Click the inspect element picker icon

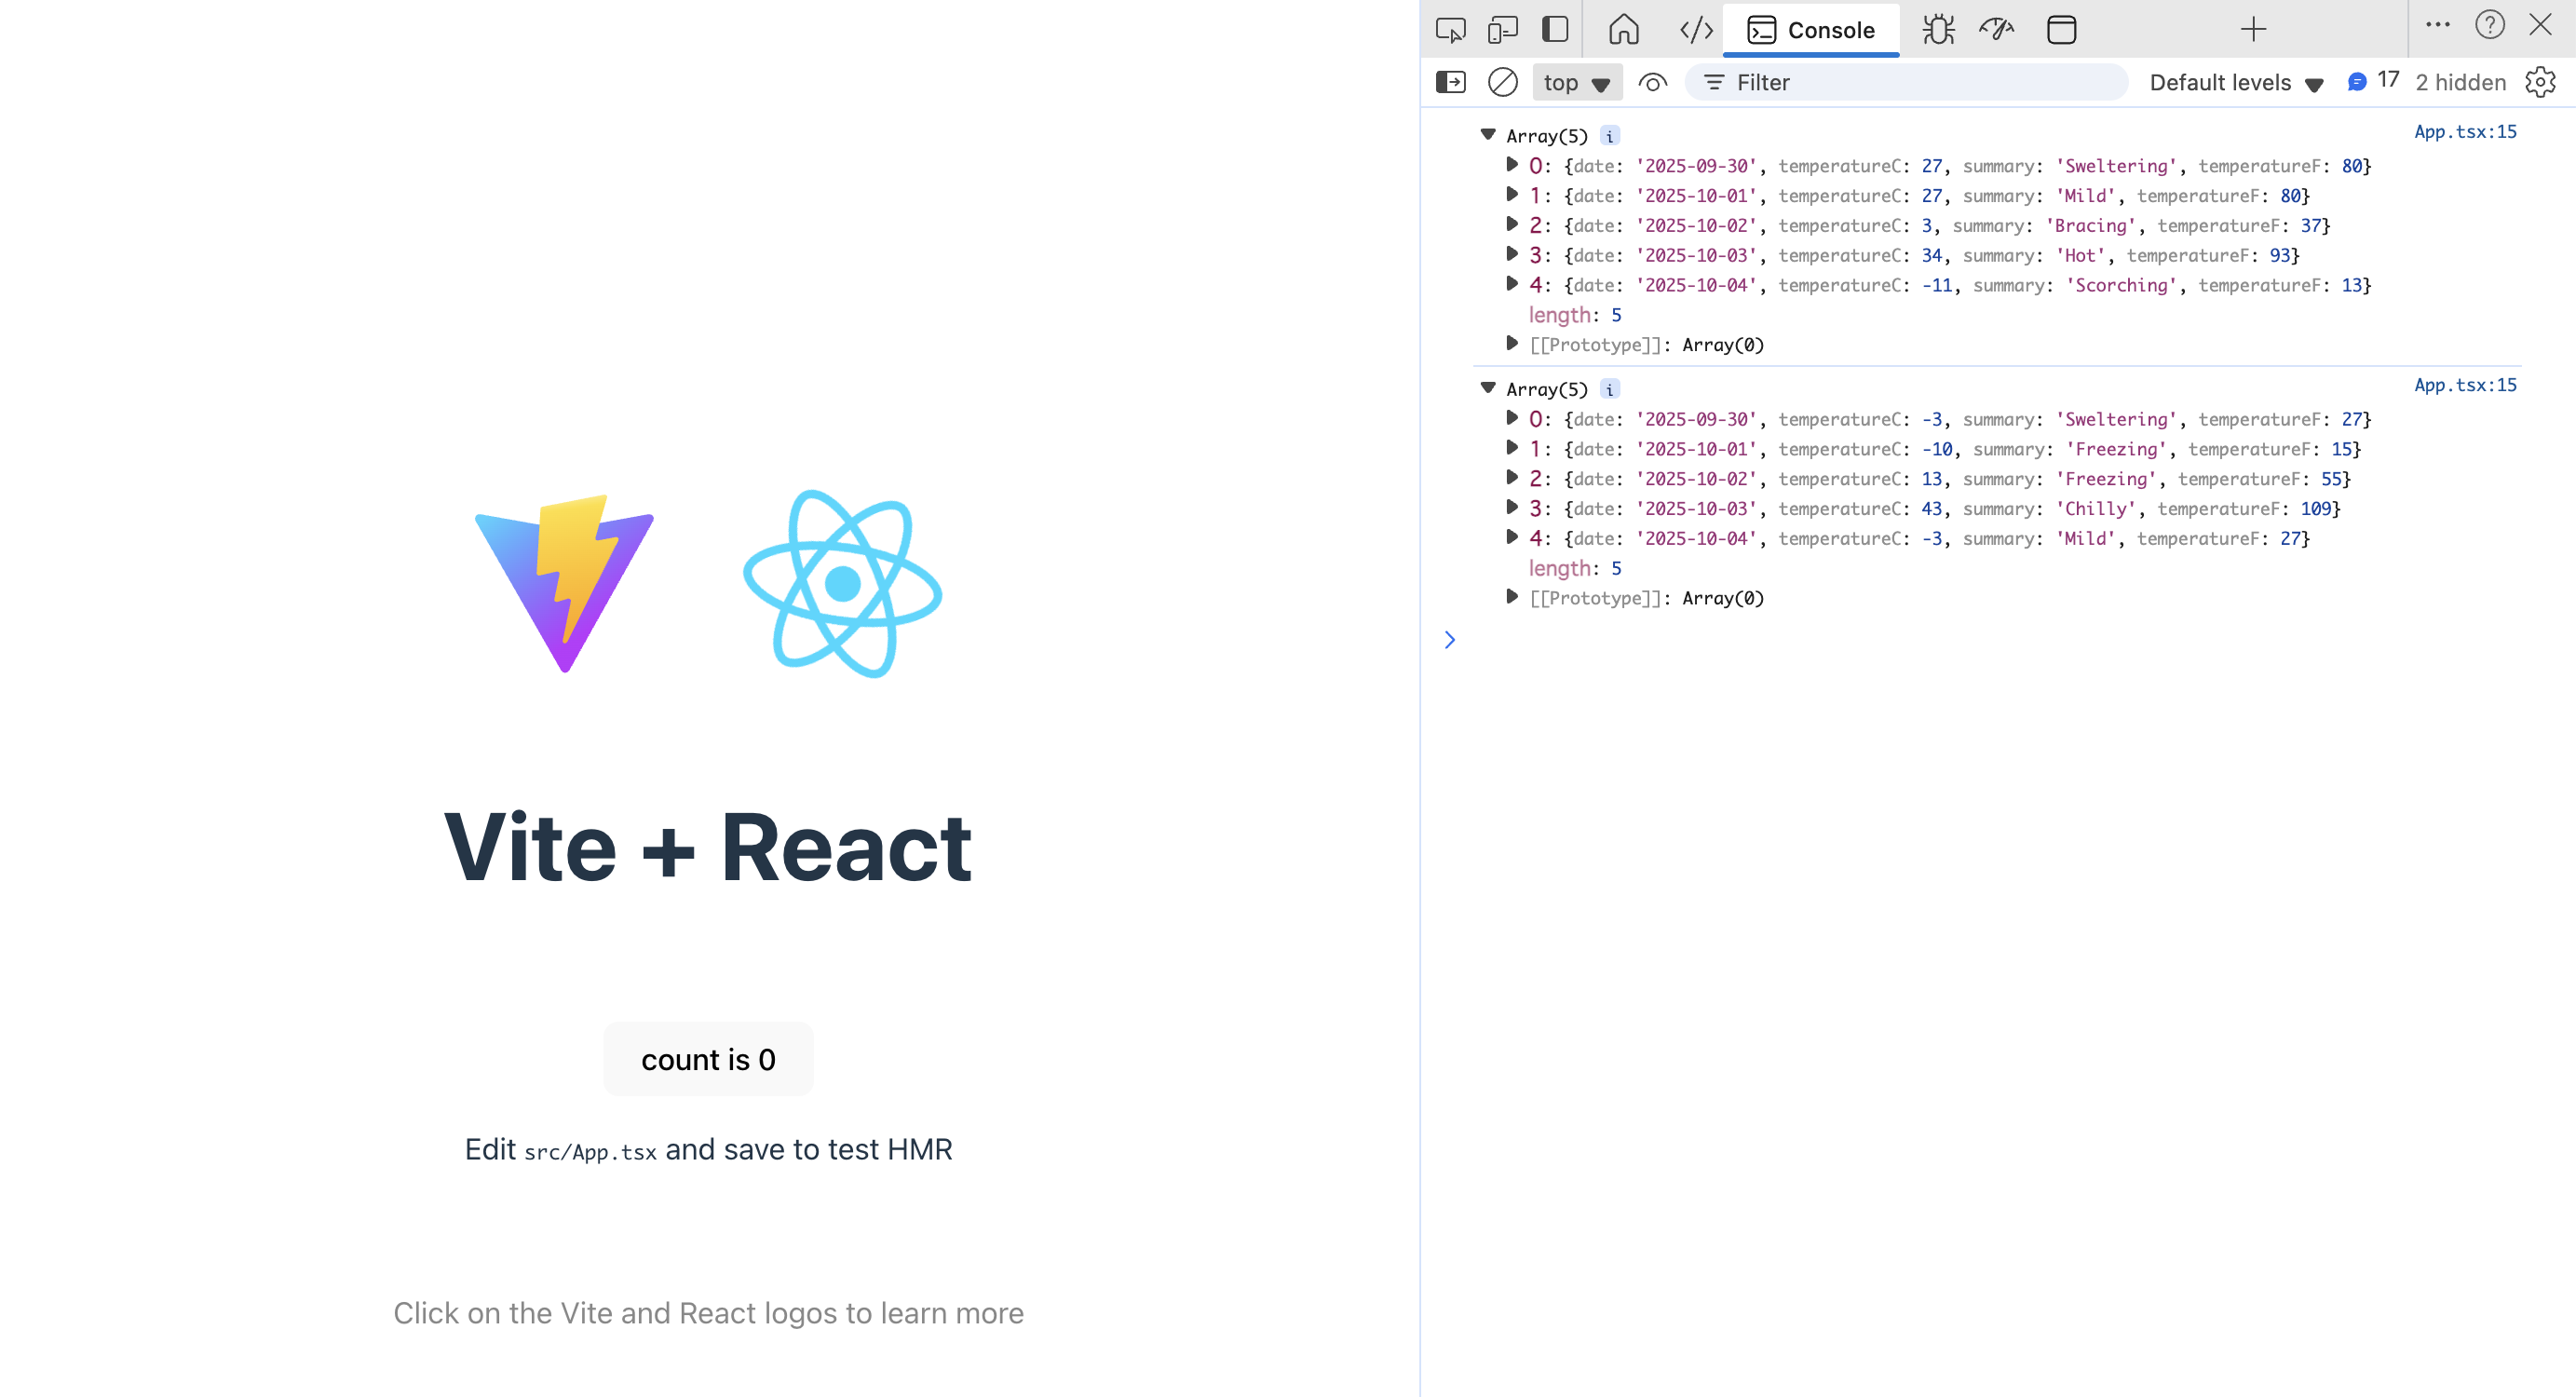[1450, 30]
